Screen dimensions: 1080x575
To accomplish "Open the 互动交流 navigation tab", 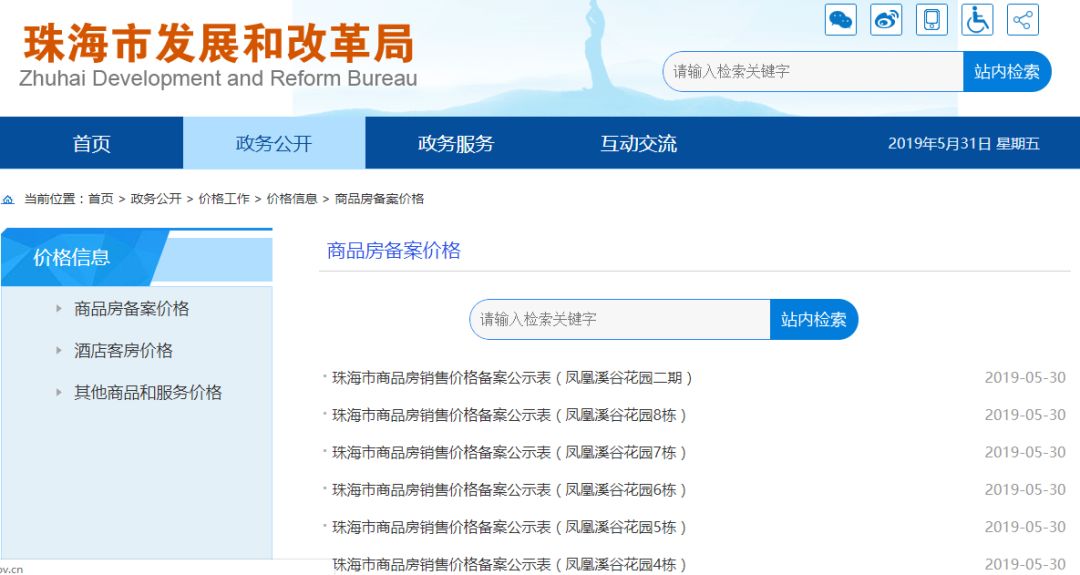I will [x=638, y=143].
